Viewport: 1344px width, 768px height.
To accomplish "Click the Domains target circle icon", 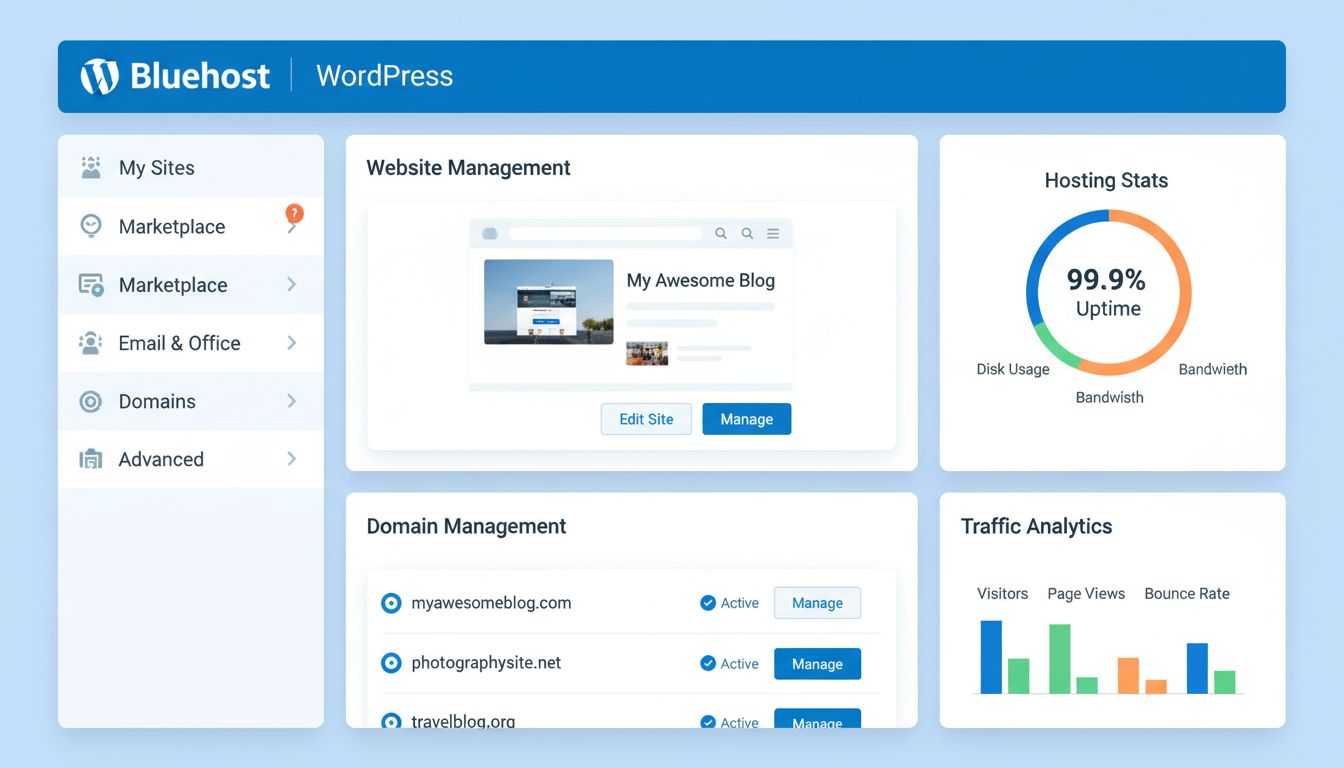I will click(x=91, y=401).
